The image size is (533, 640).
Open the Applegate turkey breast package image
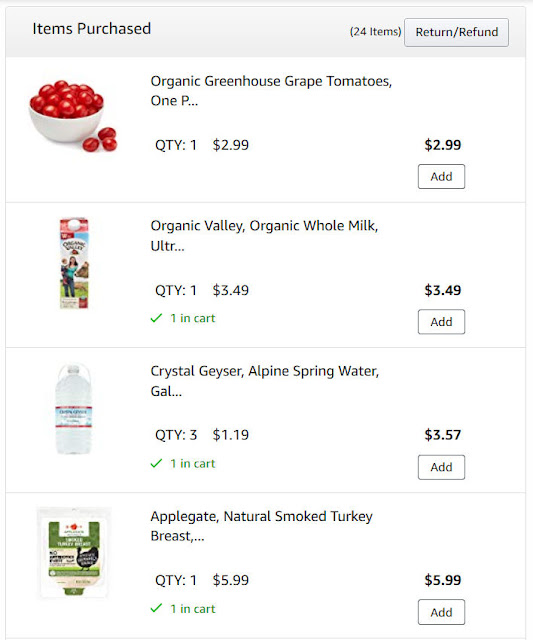click(74, 553)
